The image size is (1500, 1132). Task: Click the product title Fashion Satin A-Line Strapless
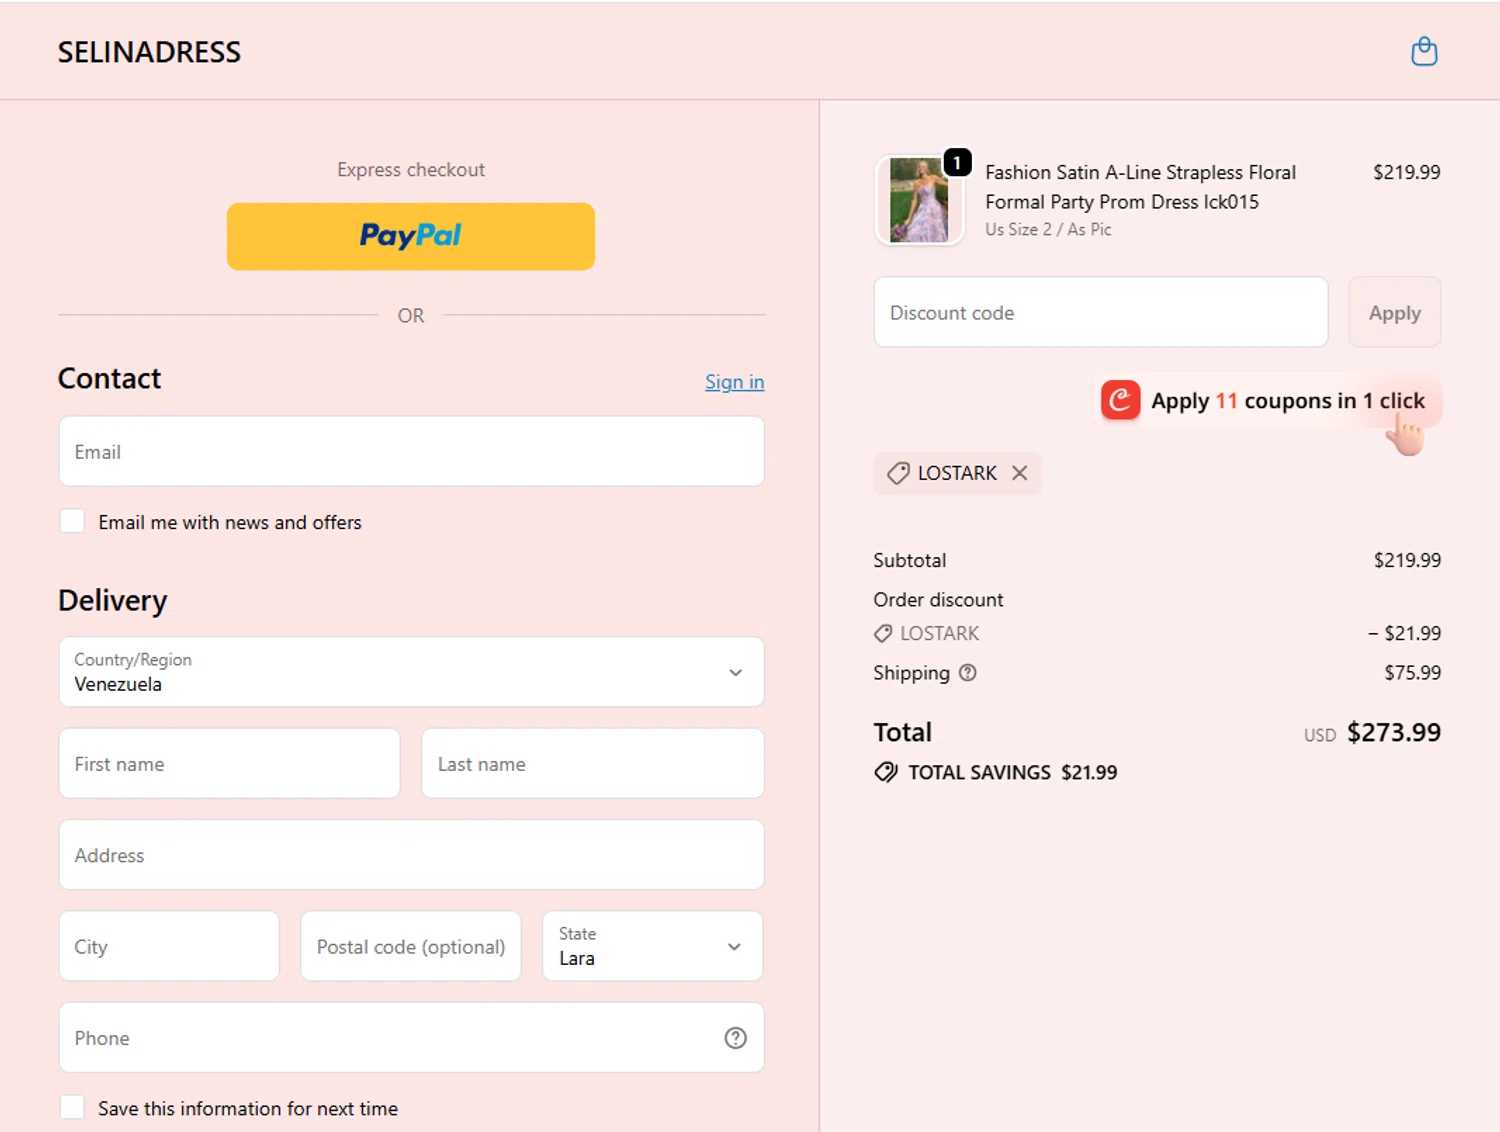tap(1140, 187)
